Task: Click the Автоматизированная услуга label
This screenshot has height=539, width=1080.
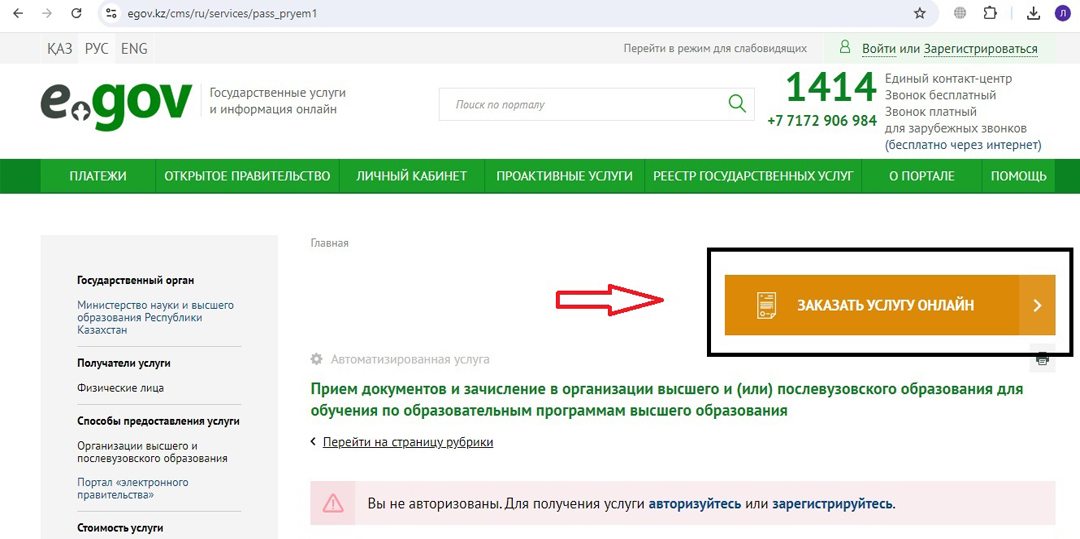Action: point(410,359)
